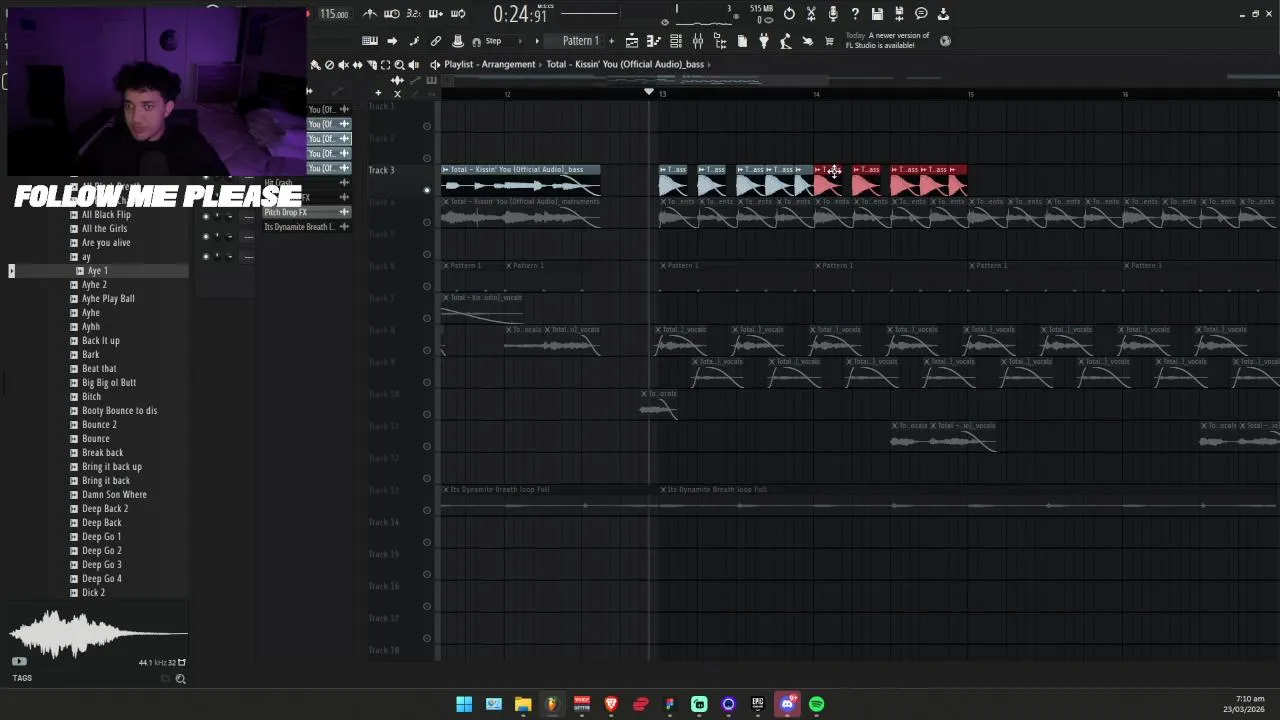Toggle the blend recording overdub icon
Screen dimensions: 1280x720
(436, 14)
